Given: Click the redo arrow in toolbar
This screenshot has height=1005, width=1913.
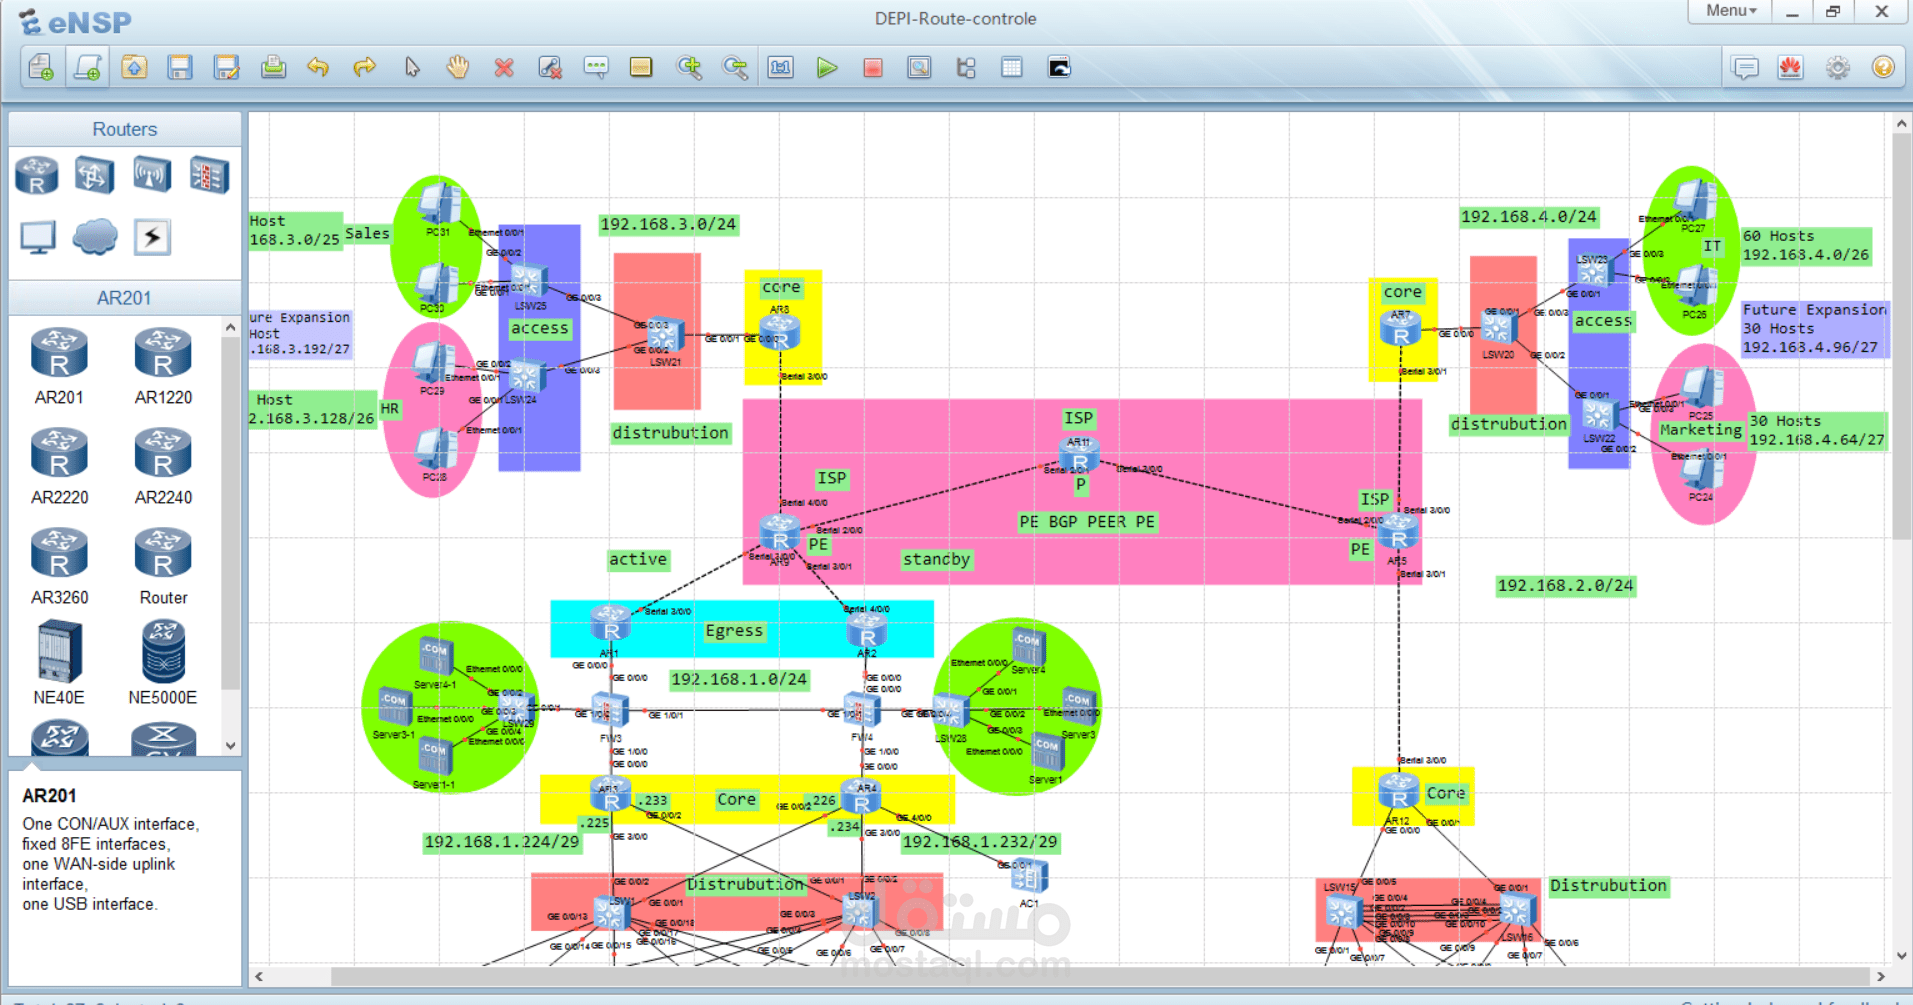Looking at the screenshot, I should pos(365,68).
